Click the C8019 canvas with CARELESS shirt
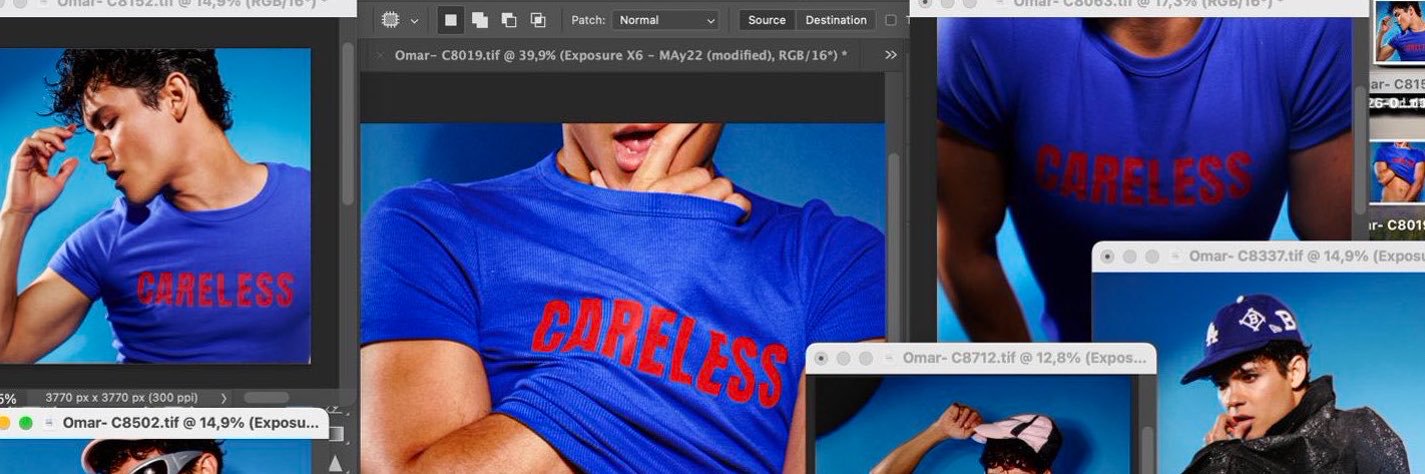This screenshot has width=1425, height=474. (x=622, y=298)
